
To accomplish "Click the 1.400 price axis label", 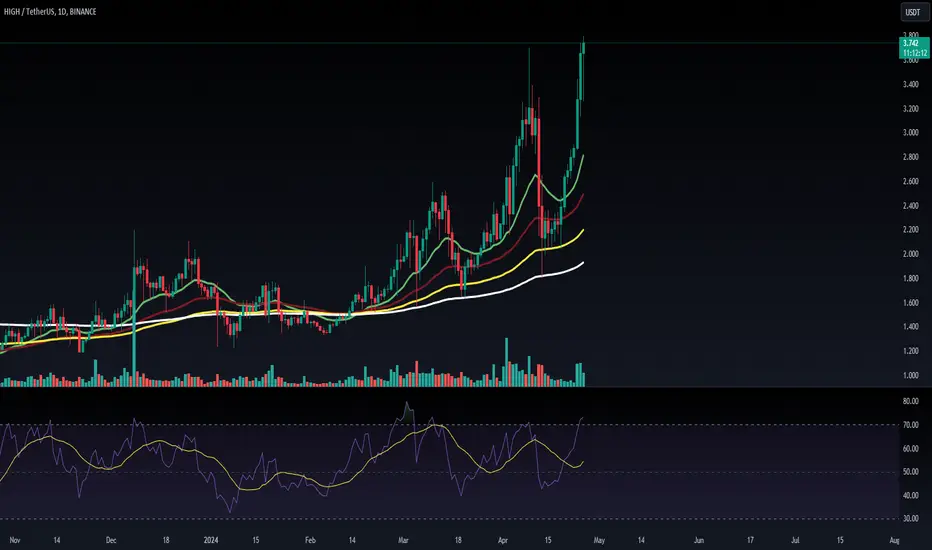I will click(911, 326).
